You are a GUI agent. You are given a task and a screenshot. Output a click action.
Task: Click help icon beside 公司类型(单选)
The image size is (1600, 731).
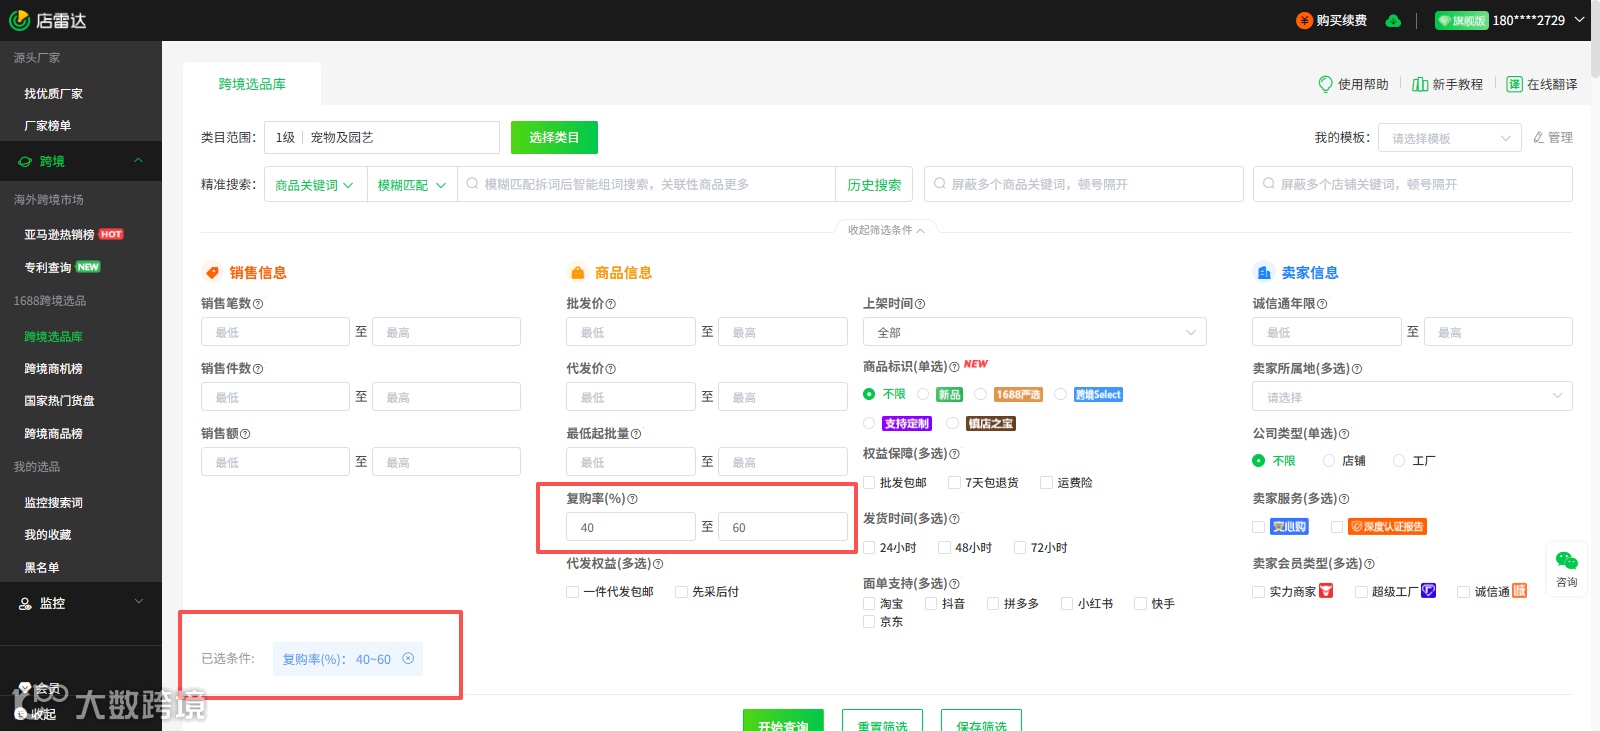pyautogui.click(x=1344, y=434)
